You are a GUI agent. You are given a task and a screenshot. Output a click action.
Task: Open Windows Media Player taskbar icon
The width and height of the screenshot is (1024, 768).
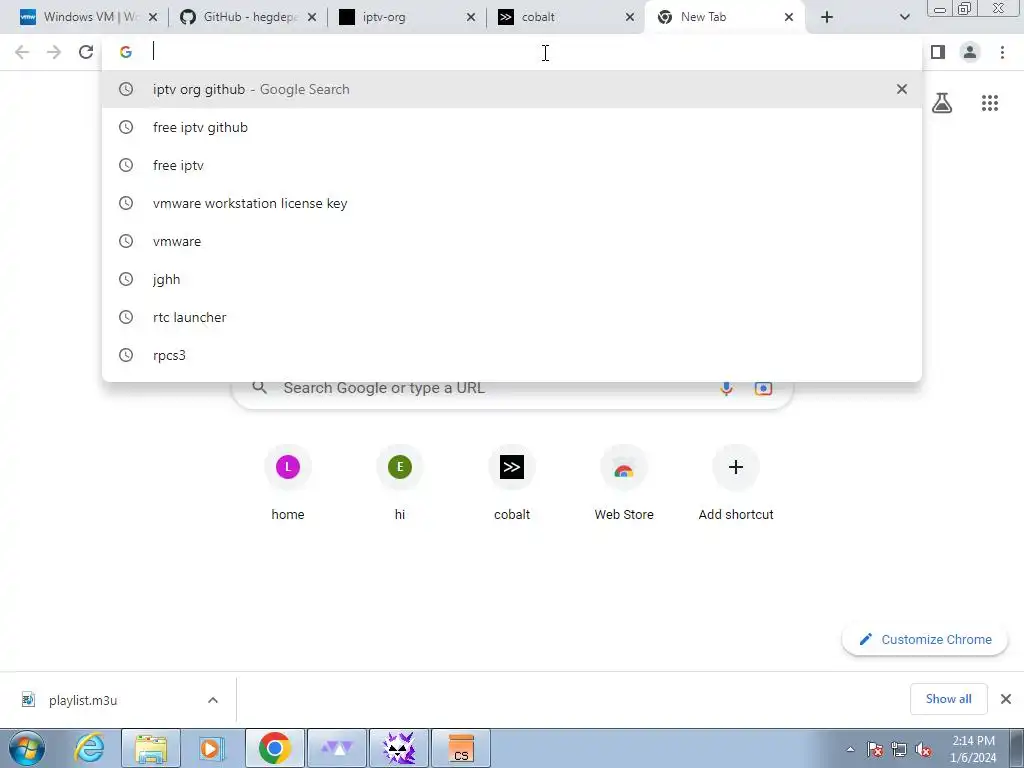click(211, 748)
